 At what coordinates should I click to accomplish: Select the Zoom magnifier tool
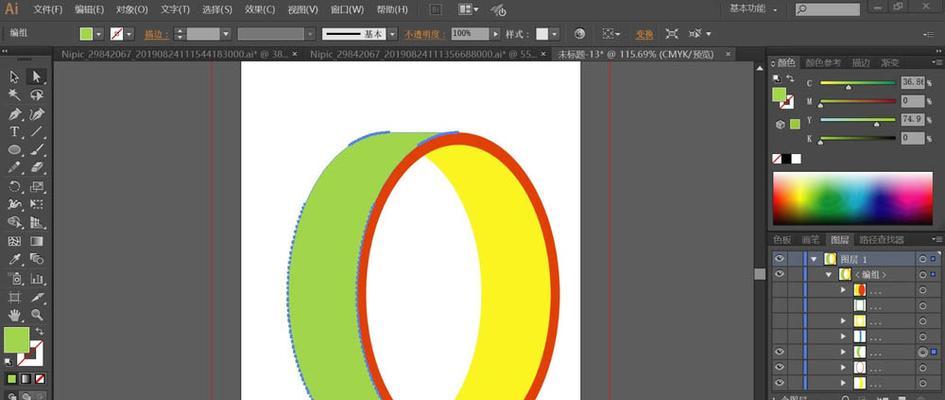pos(37,314)
